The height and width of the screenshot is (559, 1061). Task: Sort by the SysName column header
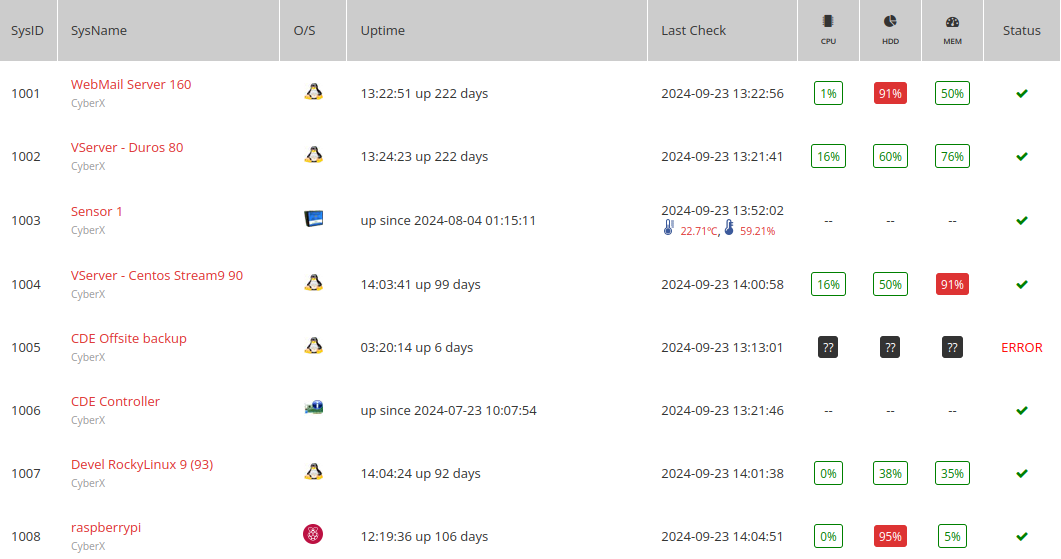click(x=99, y=30)
